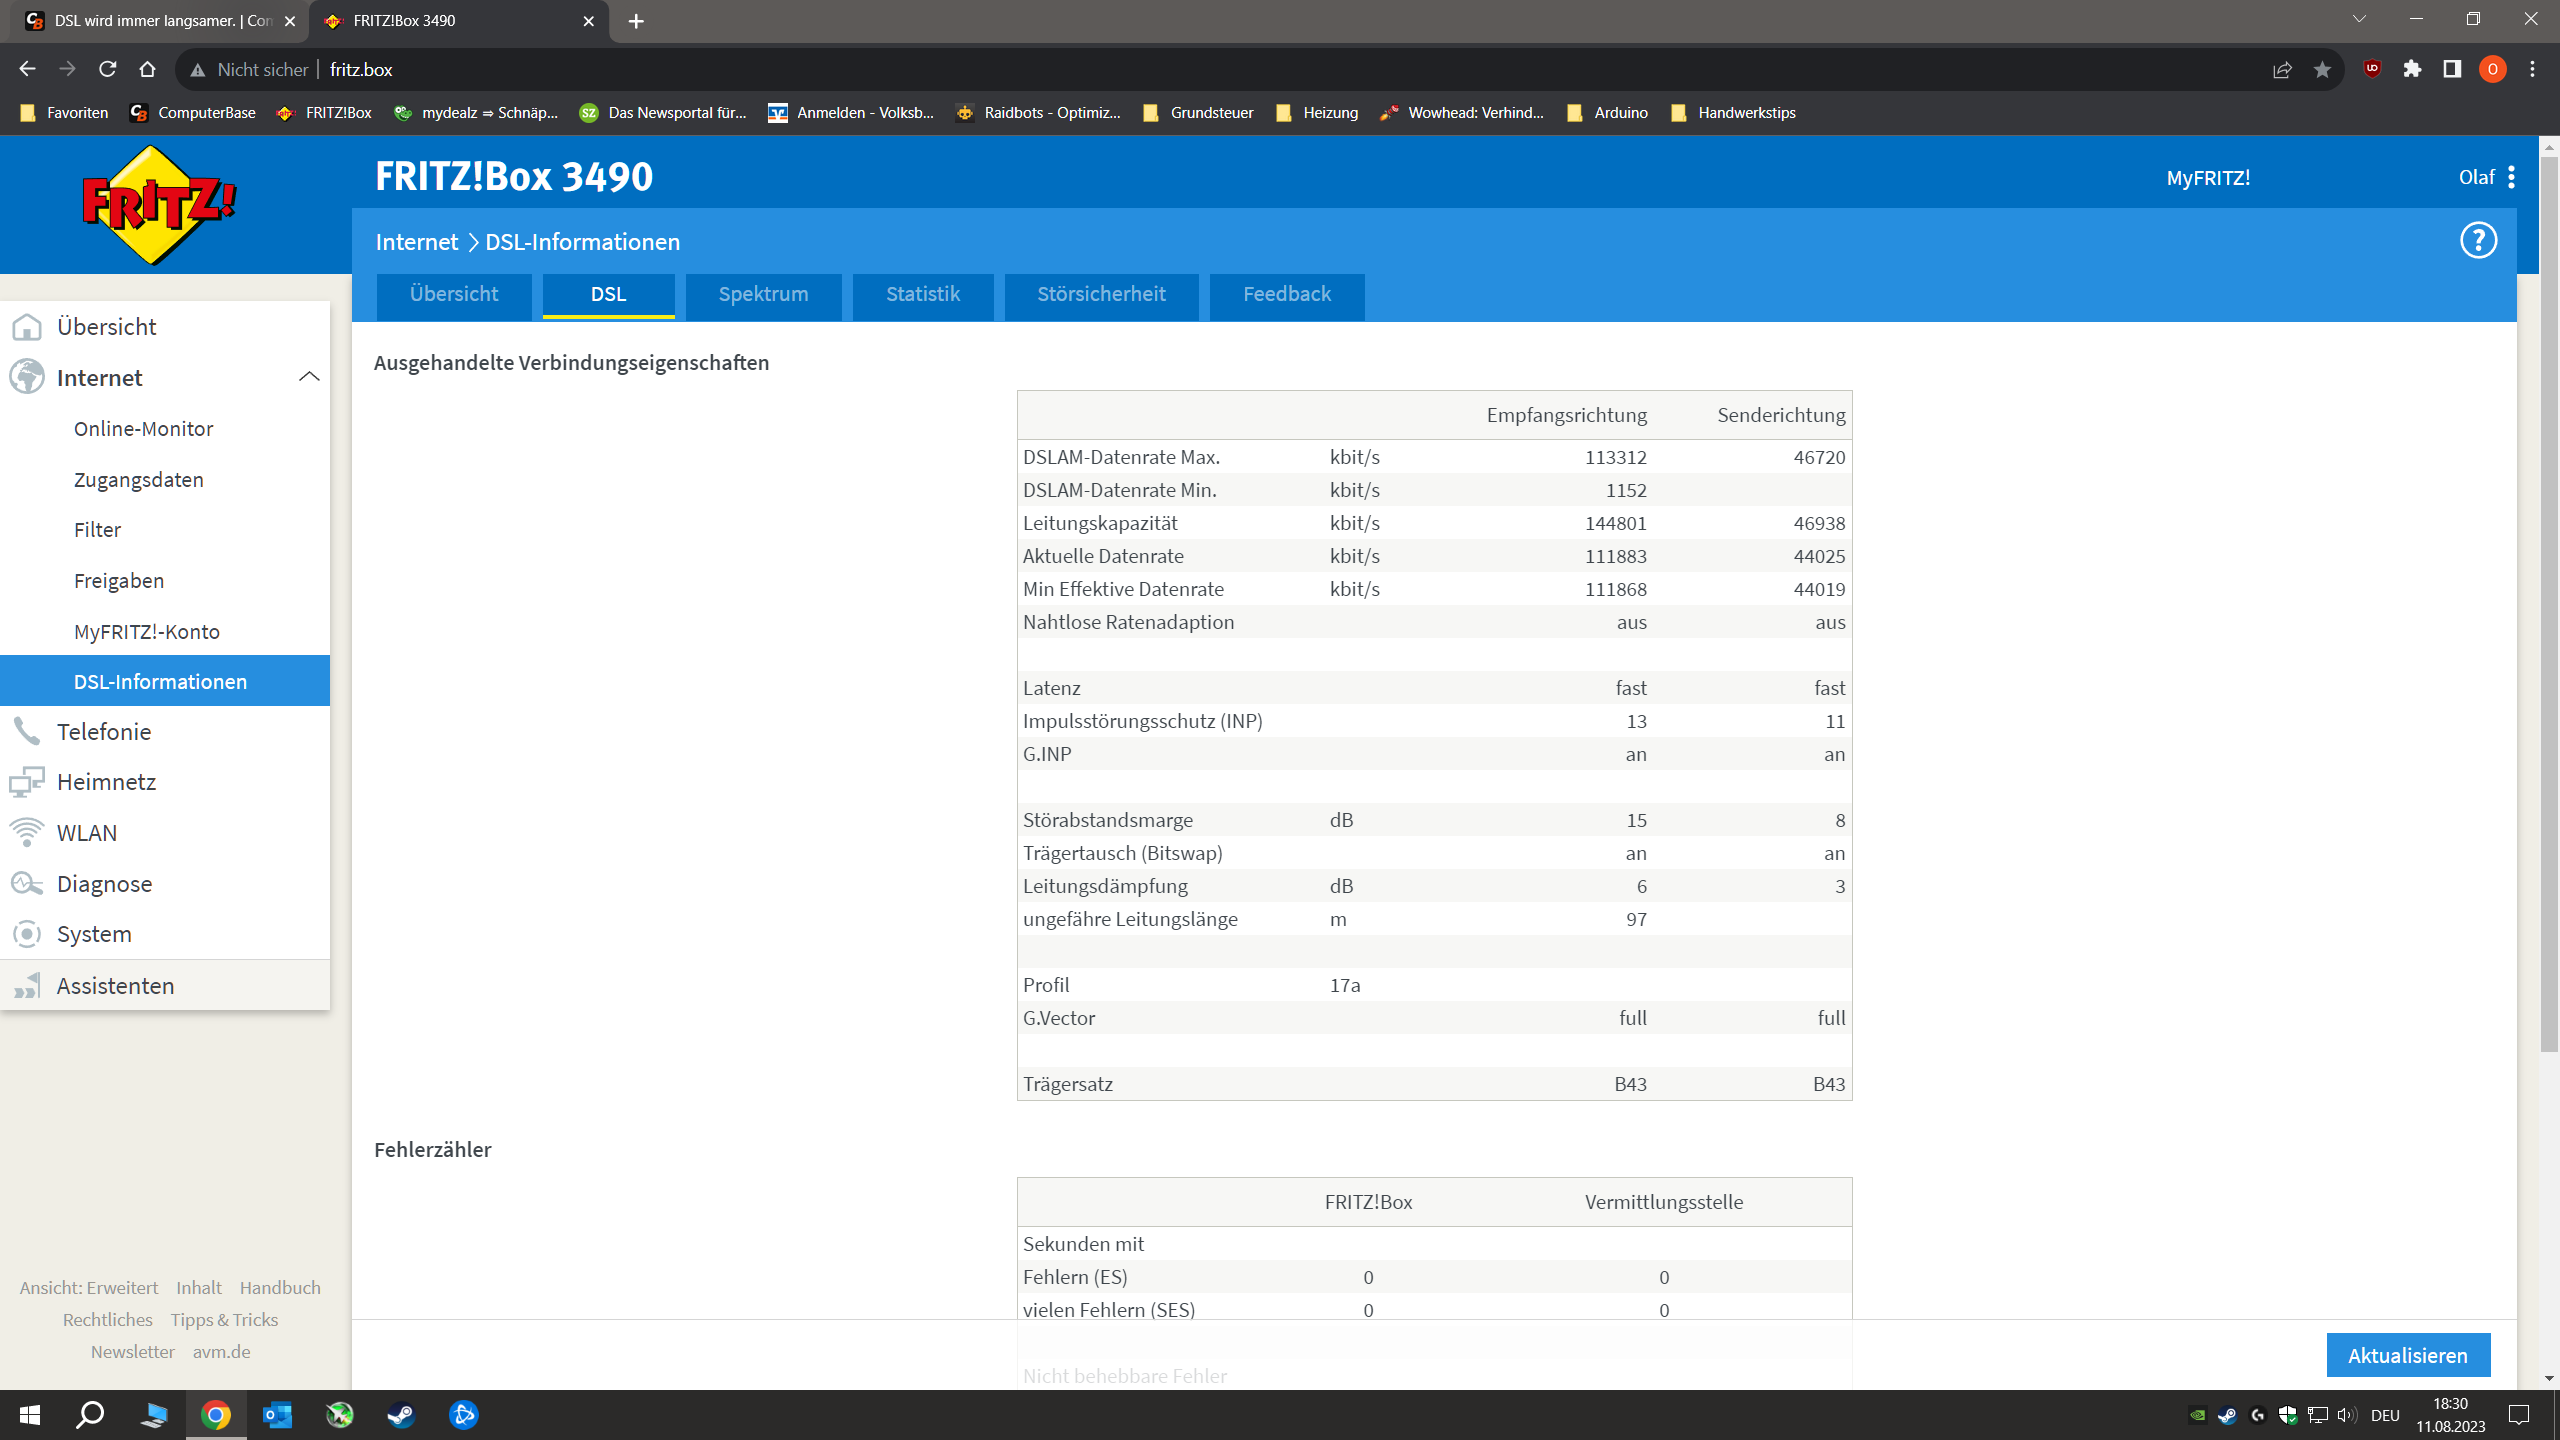
Task: Open Telefonie section with phone icon
Action: click(x=104, y=732)
